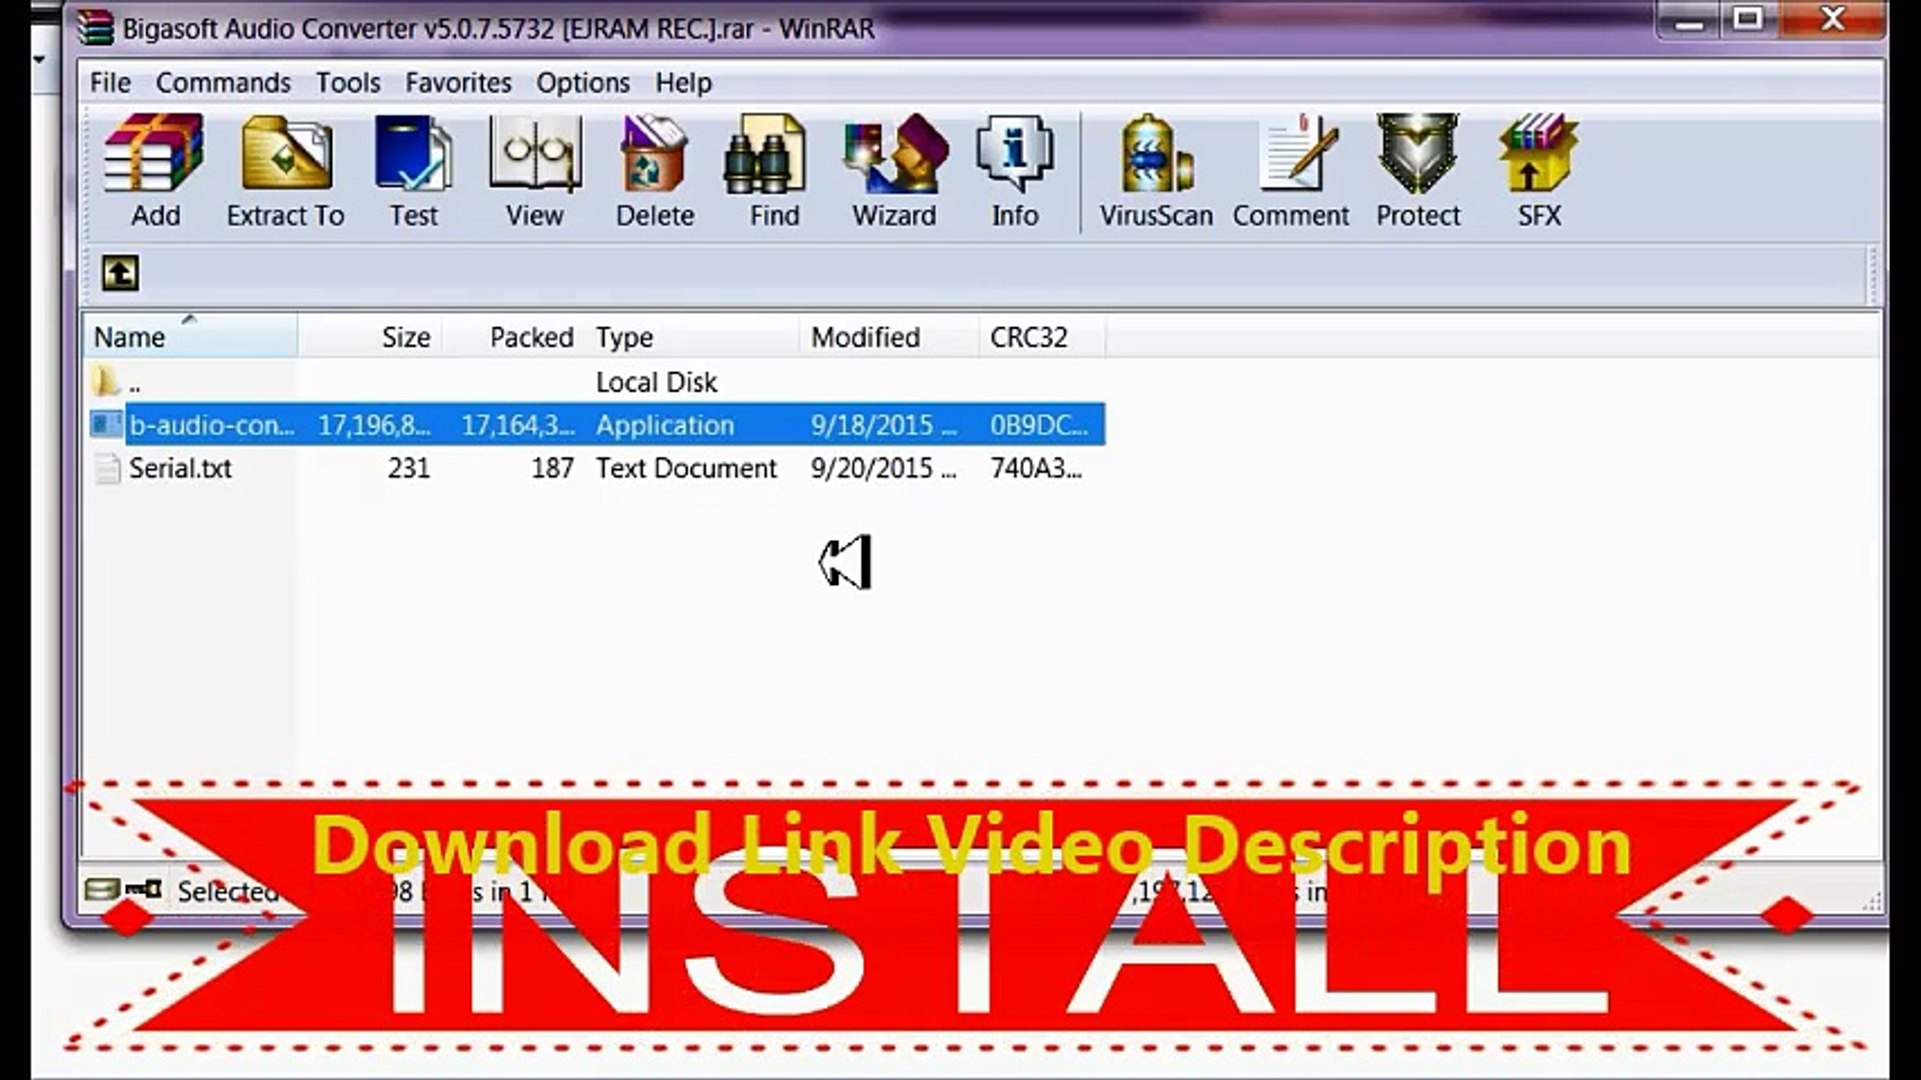Viewport: 1921px width, 1080px height.
Task: Open the Help menu
Action: pyautogui.click(x=684, y=83)
